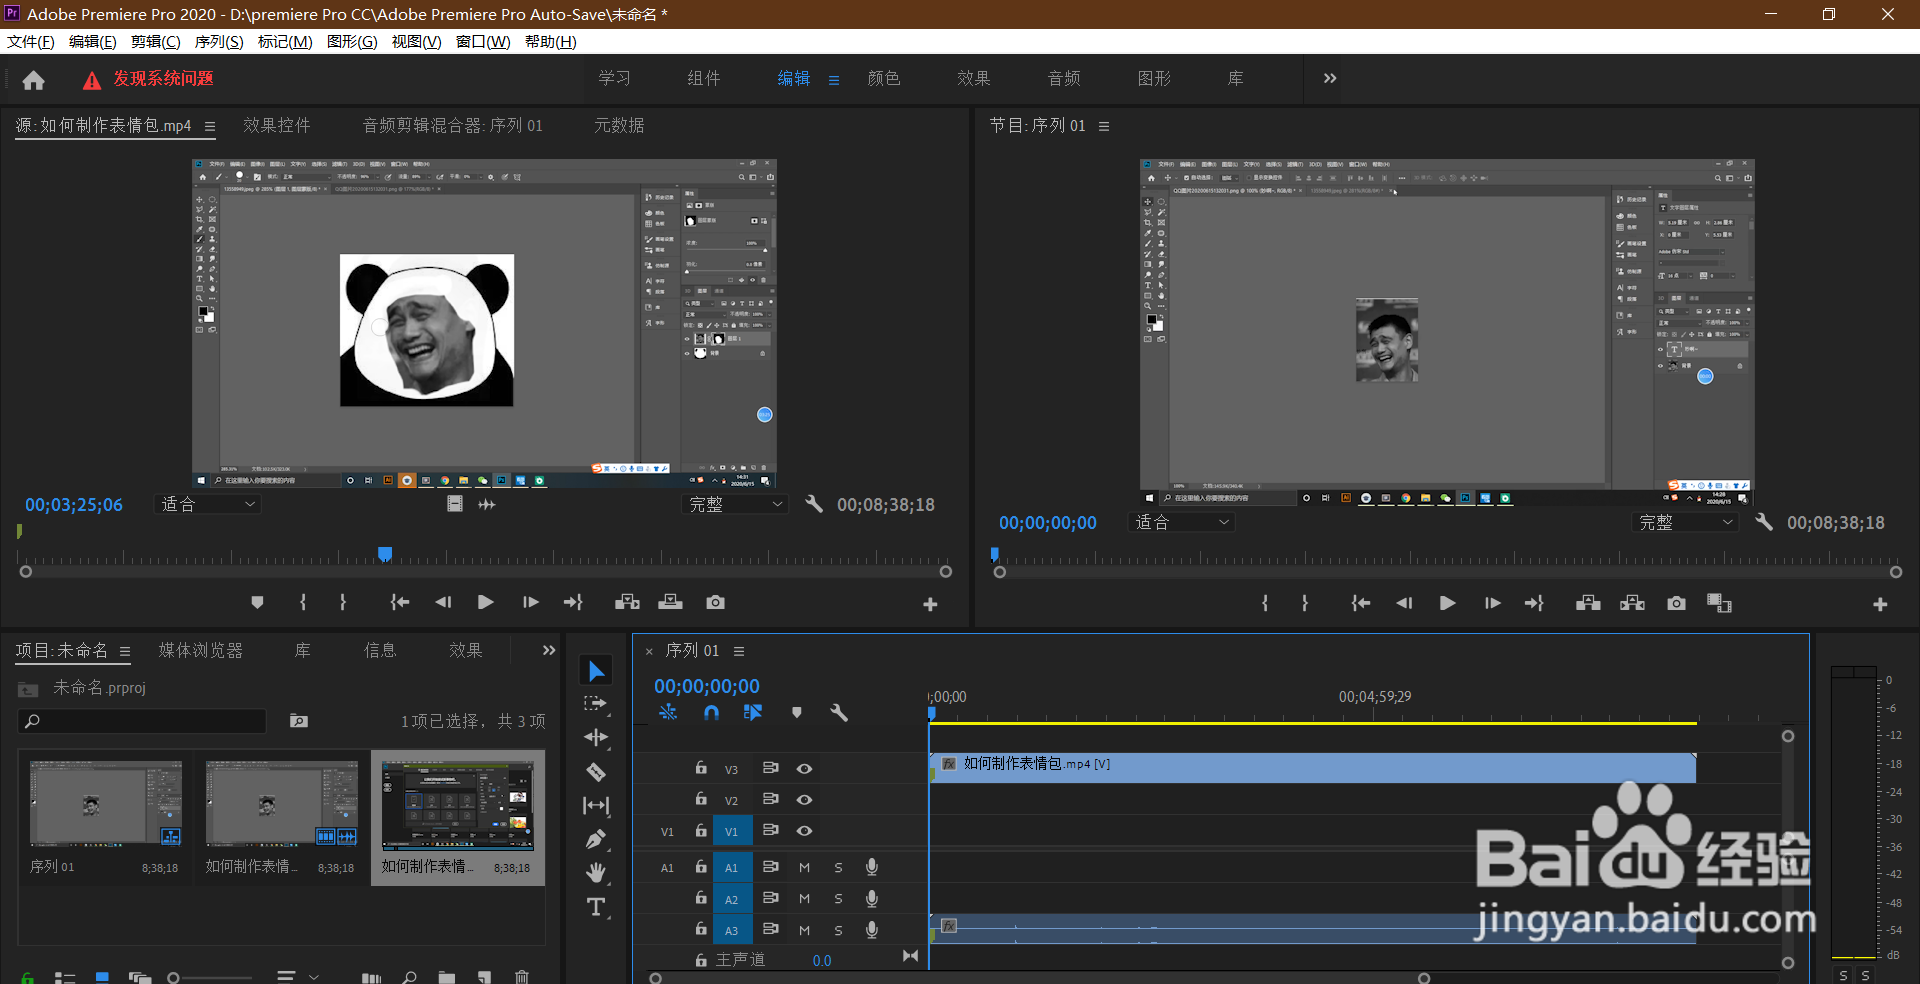This screenshot has width=1920, height=984.
Task: Switch to the 效果控件 tab
Action: pos(277,126)
